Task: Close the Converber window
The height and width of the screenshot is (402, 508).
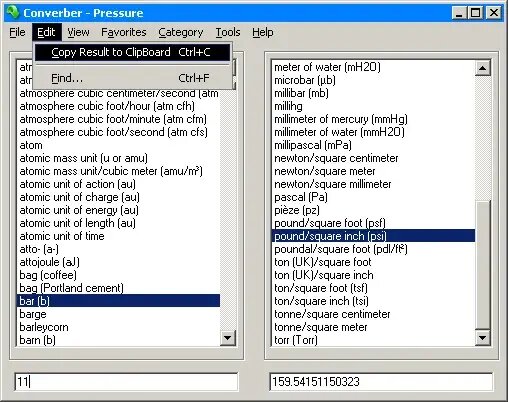Action: coord(493,13)
